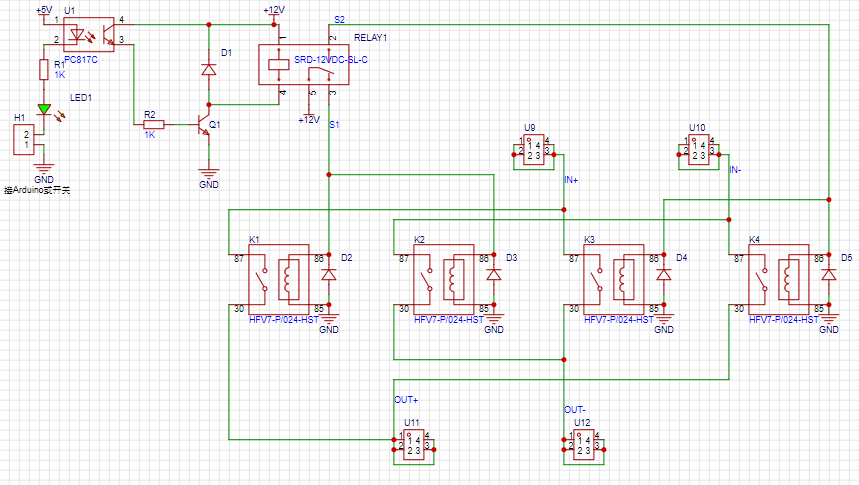859x485 pixels.
Task: Select transistor Q1
Action: pyautogui.click(x=207, y=125)
